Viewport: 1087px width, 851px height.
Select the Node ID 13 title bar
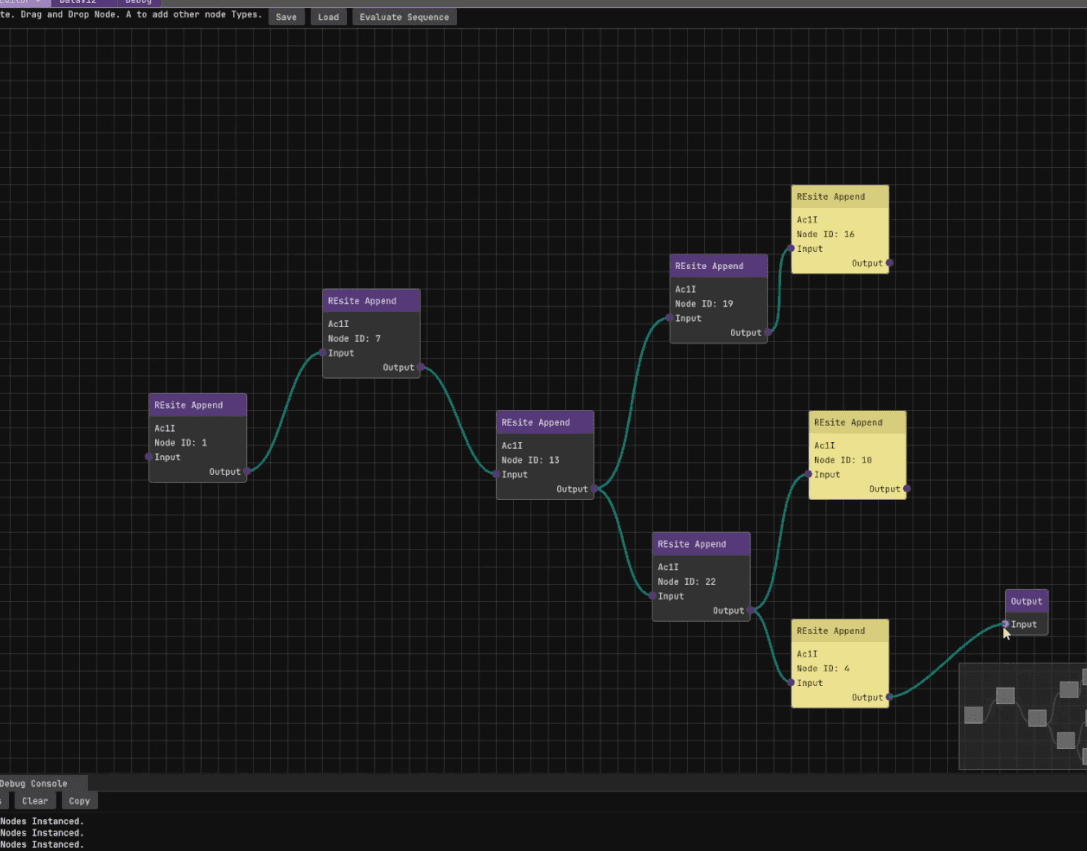(545, 422)
